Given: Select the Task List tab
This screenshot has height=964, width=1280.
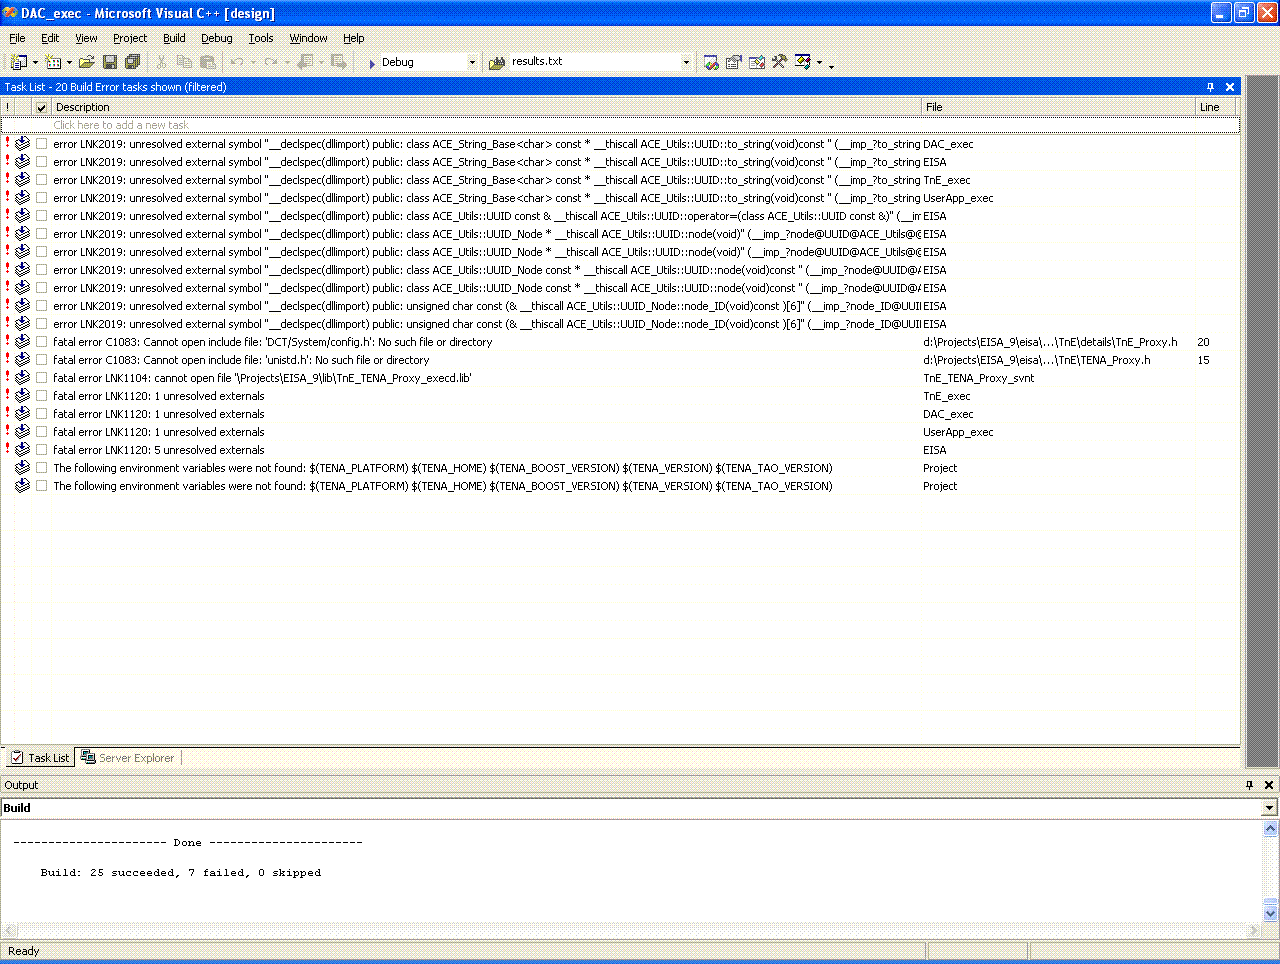Looking at the screenshot, I should [x=39, y=758].
